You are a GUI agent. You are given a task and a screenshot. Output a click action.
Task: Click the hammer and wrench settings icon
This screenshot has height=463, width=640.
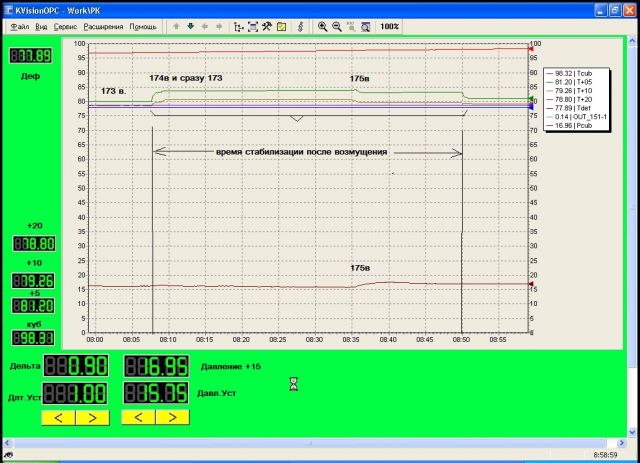(x=268, y=26)
